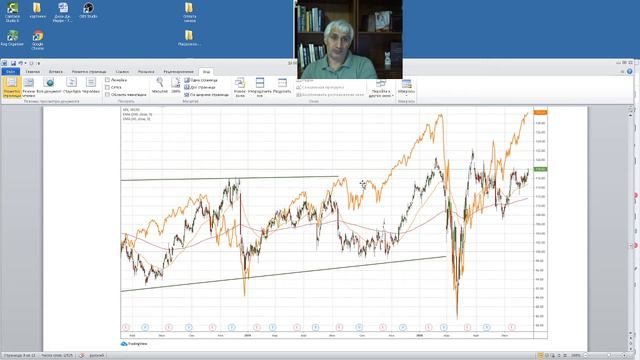Click the word count in status bar
640x360 pixels.
pos(58,356)
